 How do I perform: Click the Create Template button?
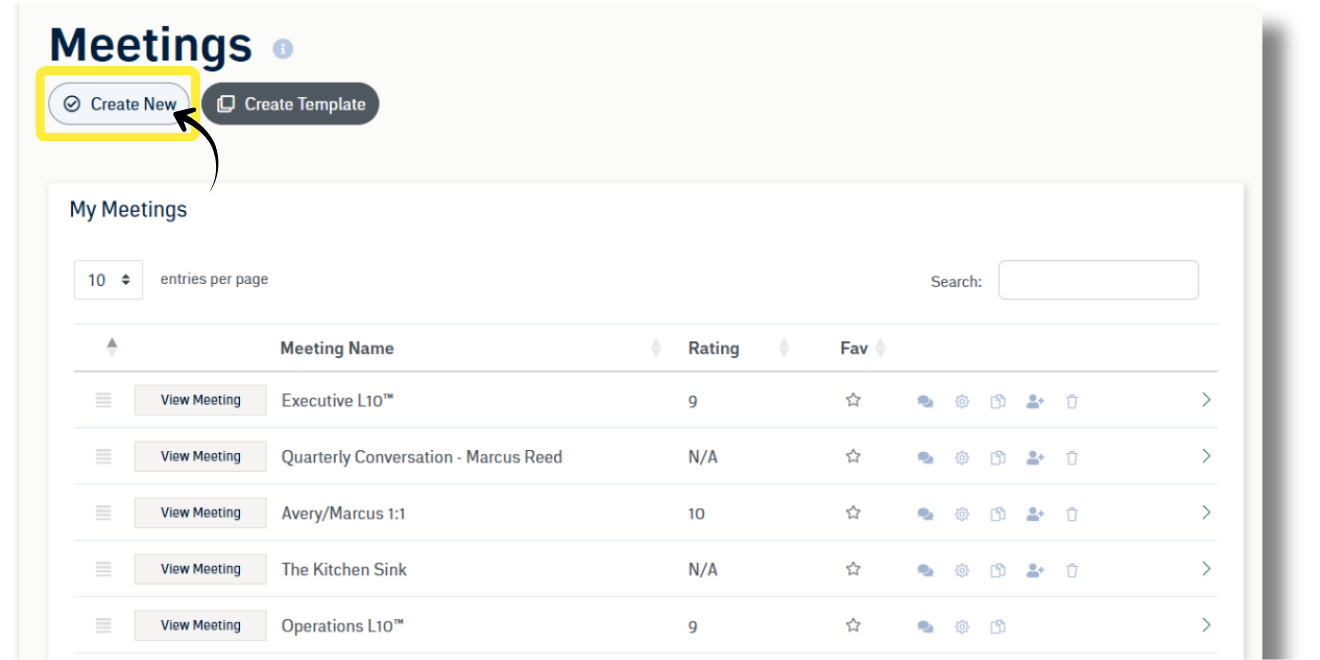[x=291, y=104]
